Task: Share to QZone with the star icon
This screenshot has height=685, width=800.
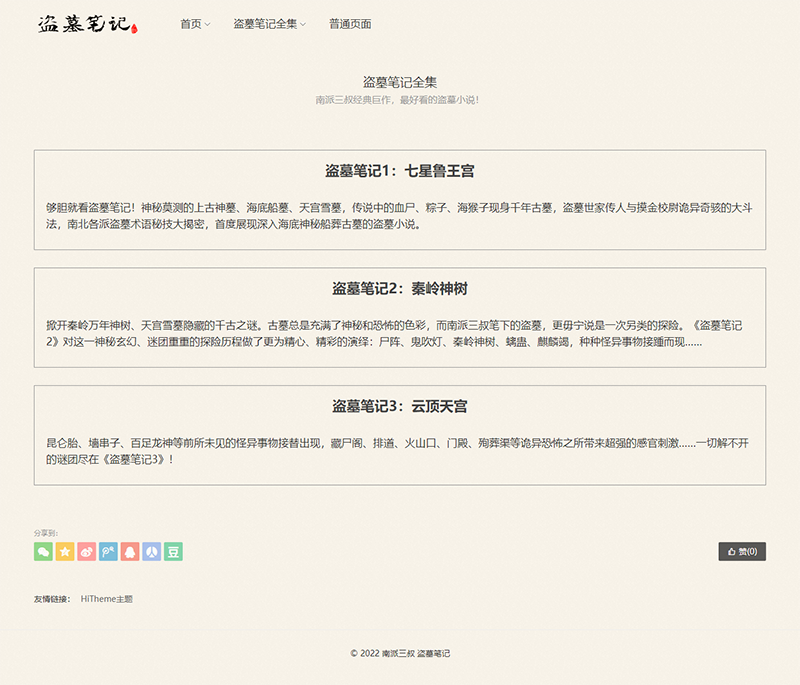Action: tap(65, 551)
